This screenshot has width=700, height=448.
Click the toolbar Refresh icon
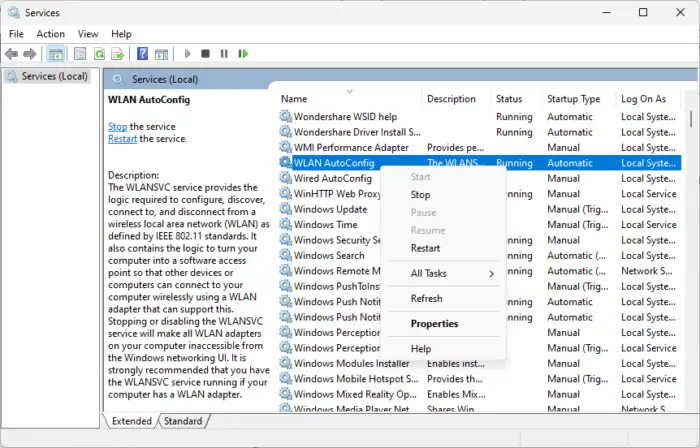[99, 54]
